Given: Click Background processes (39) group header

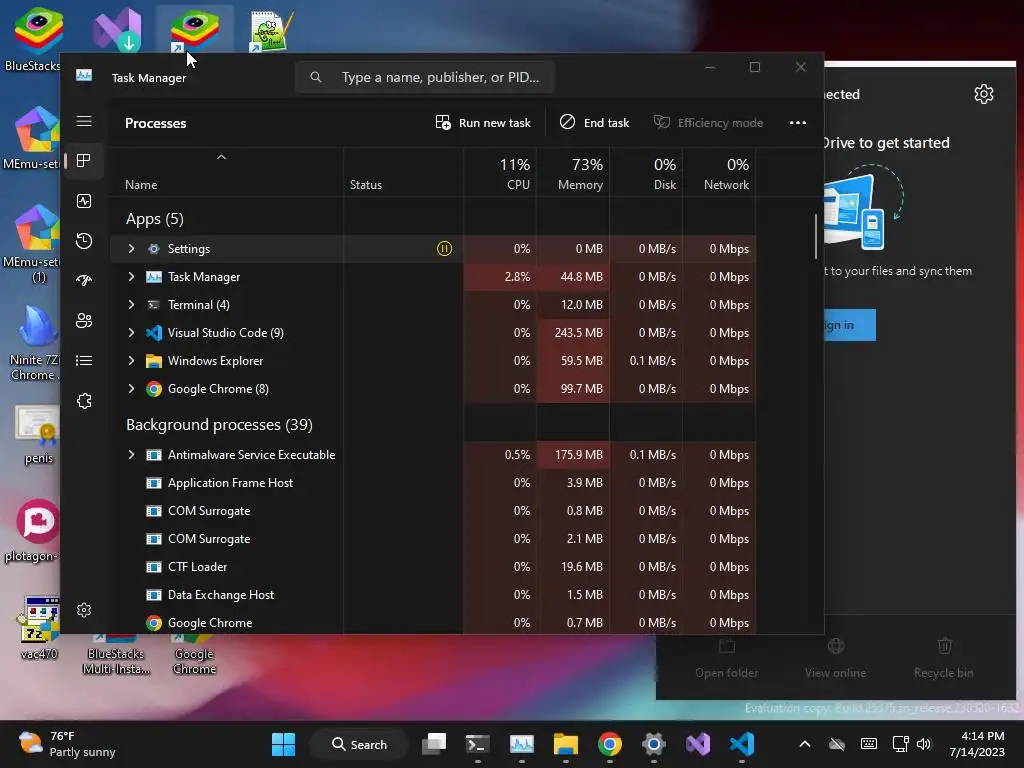Looking at the screenshot, I should [x=219, y=424].
